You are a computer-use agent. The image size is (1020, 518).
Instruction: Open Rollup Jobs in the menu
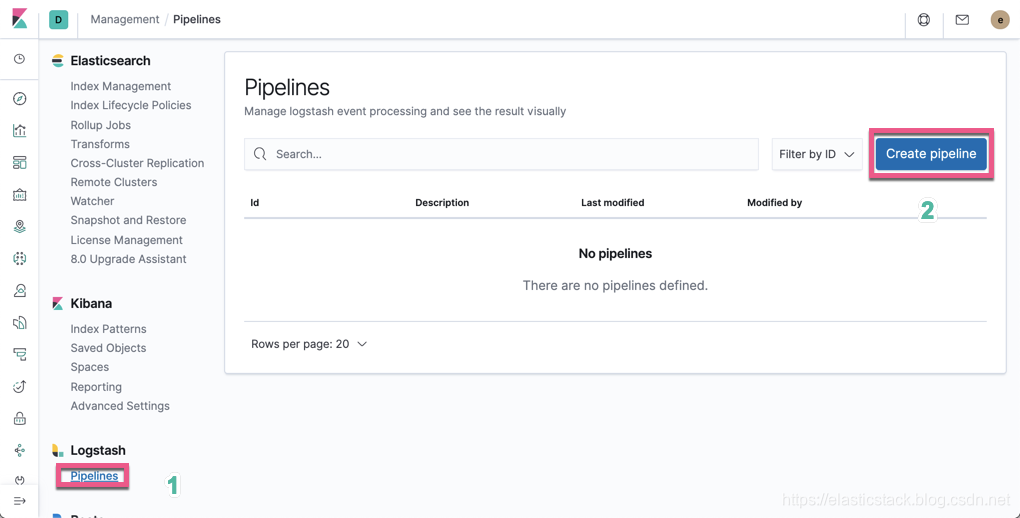101,125
